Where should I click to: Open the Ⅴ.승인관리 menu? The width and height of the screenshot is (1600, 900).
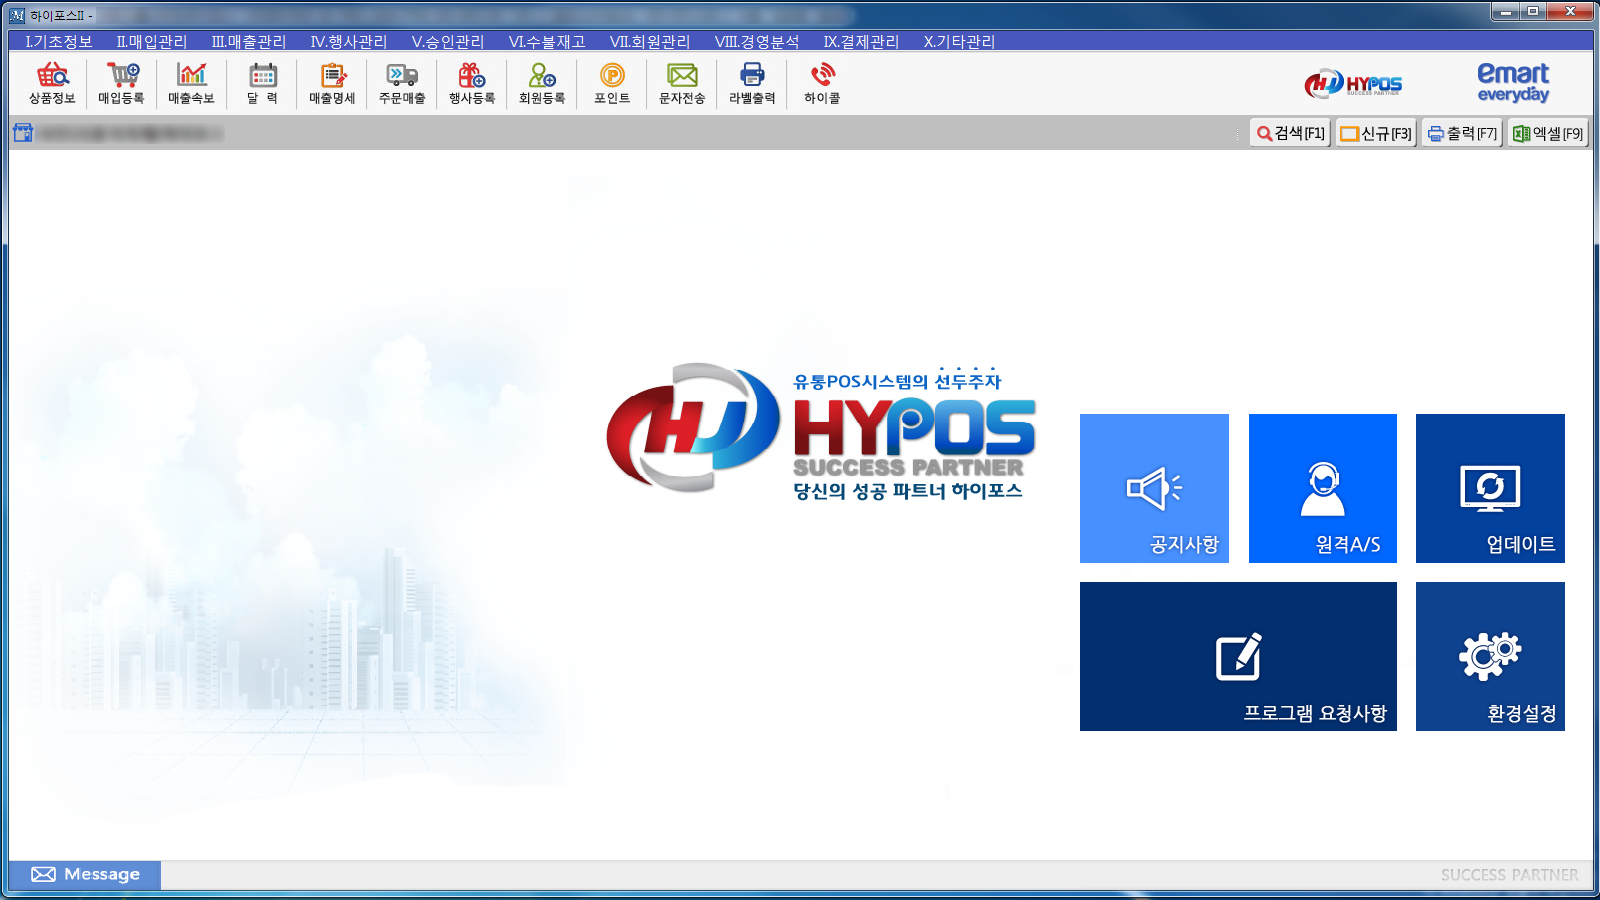(448, 42)
